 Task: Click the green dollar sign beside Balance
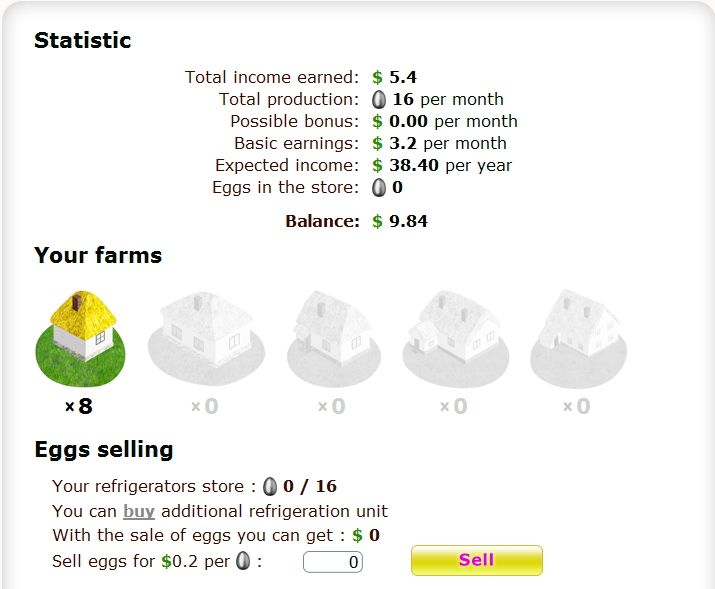coord(377,221)
